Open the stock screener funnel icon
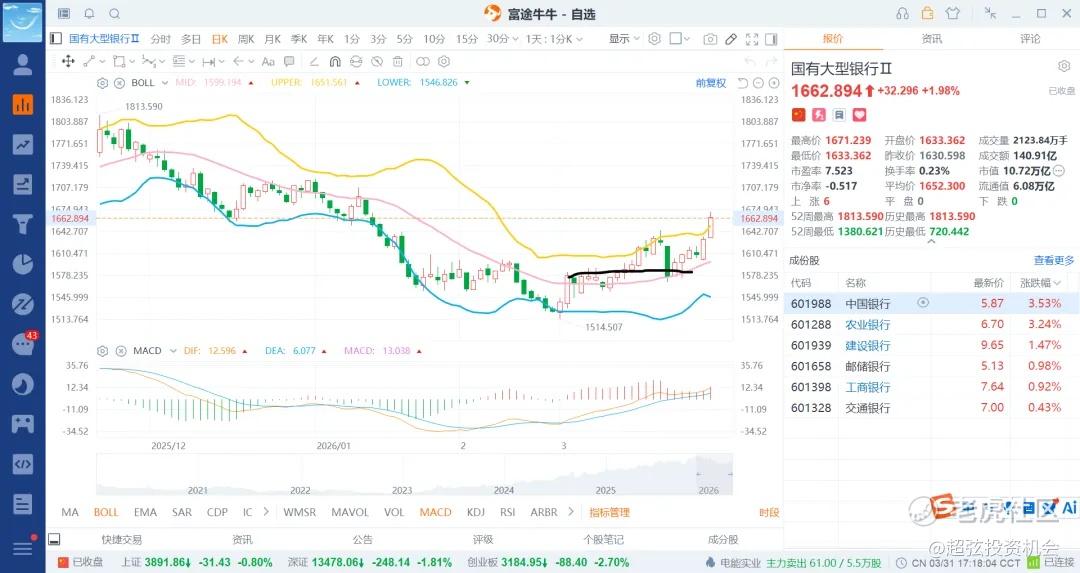 (x=23, y=225)
